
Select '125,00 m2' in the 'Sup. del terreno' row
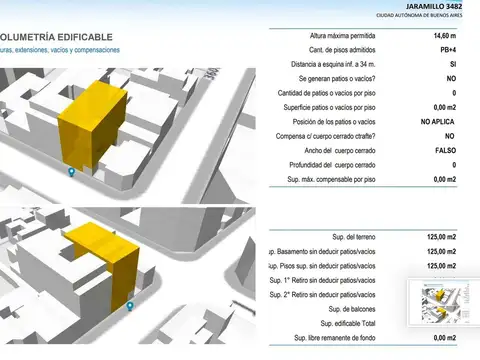click(442, 237)
